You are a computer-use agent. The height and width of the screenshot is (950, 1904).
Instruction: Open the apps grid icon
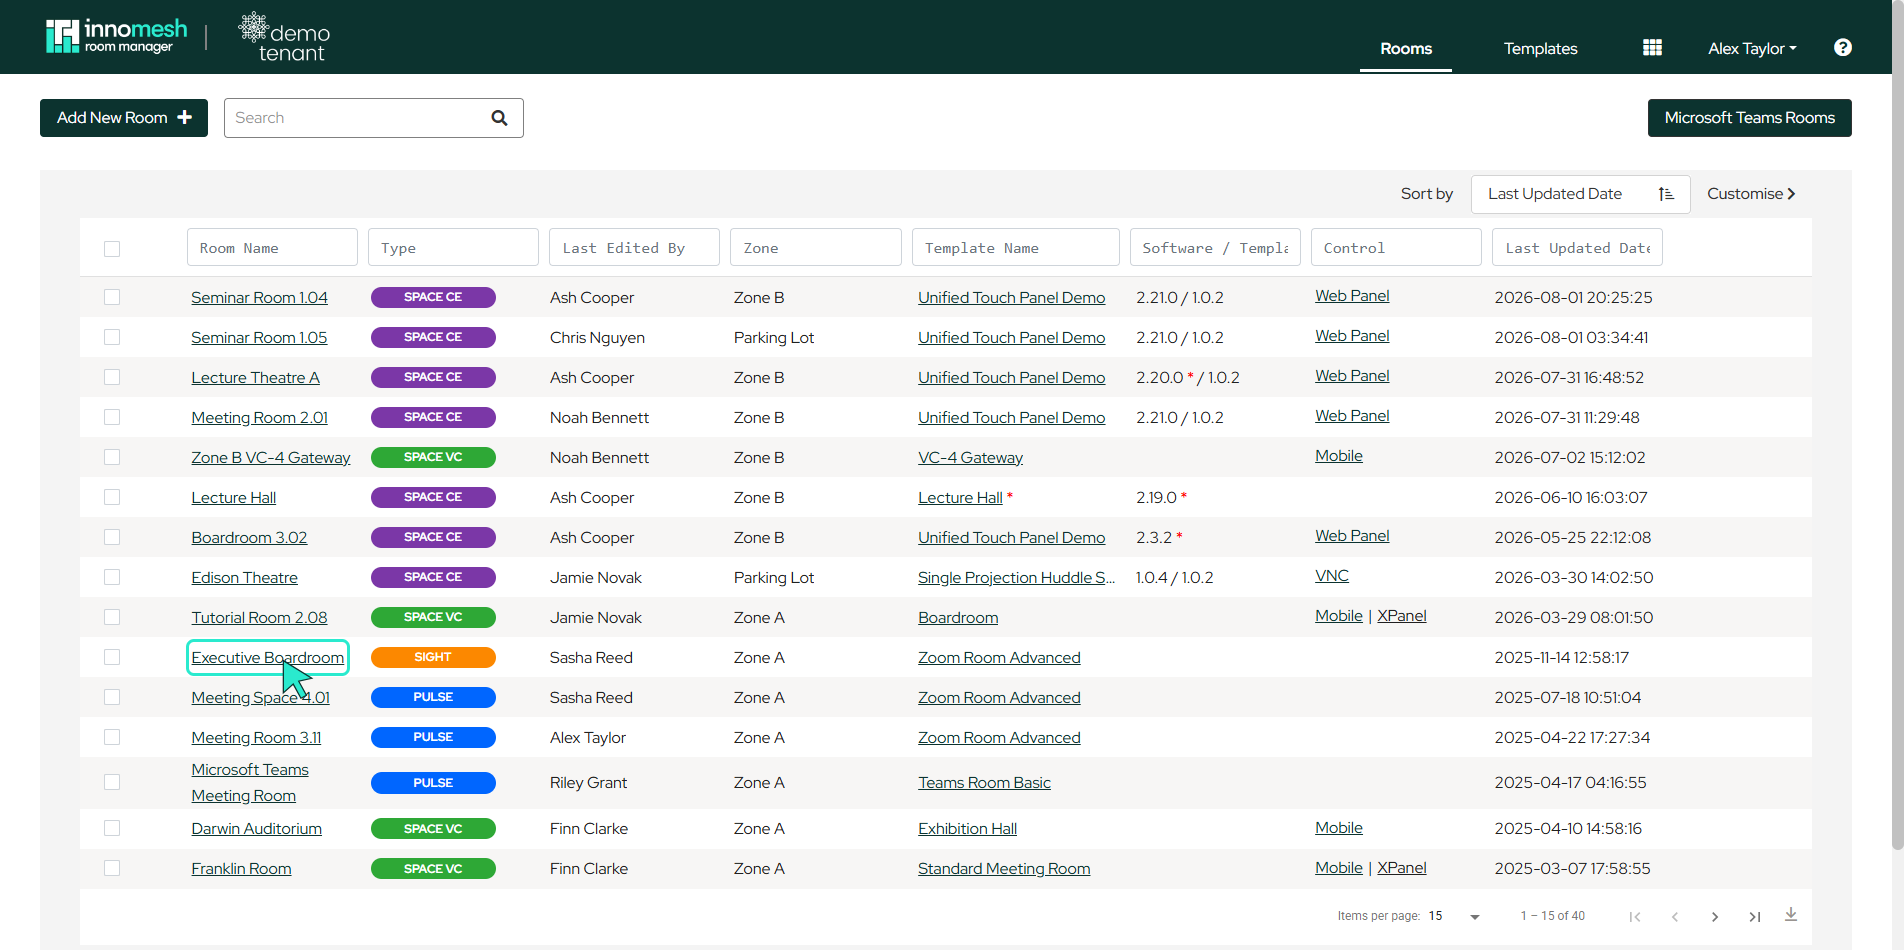(1652, 48)
